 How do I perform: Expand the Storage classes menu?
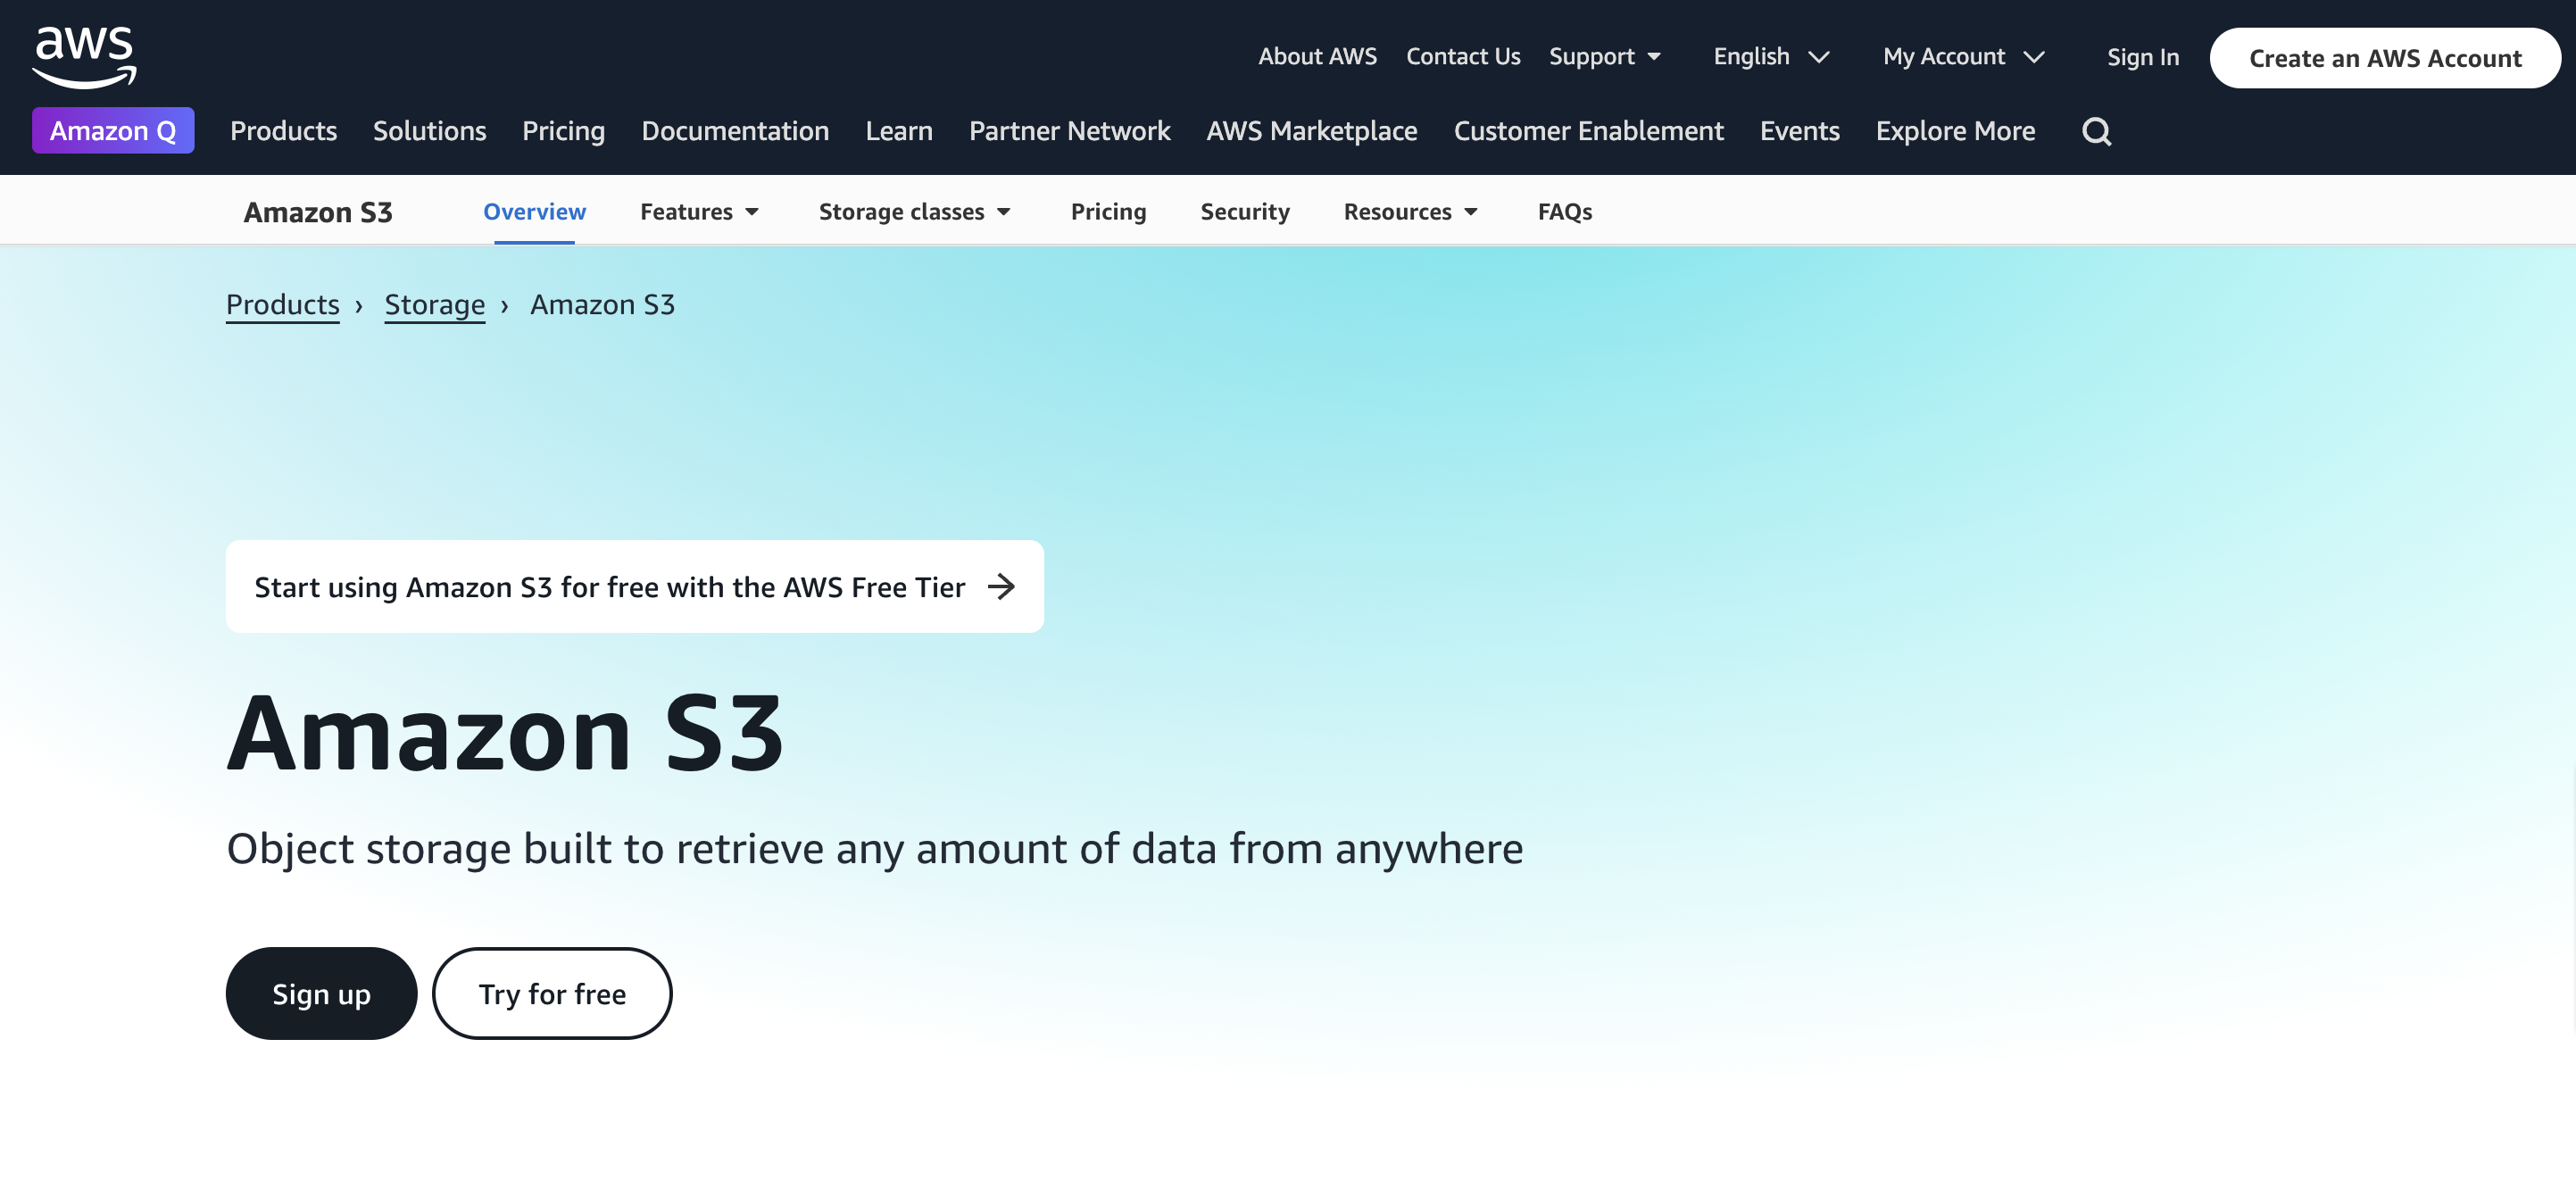(914, 212)
